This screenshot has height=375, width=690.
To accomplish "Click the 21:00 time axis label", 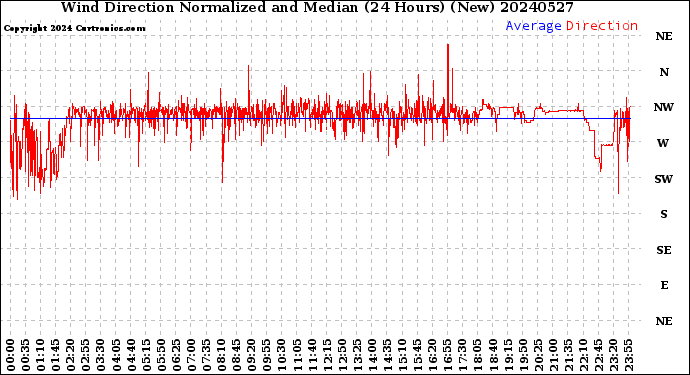I will coord(553,355).
